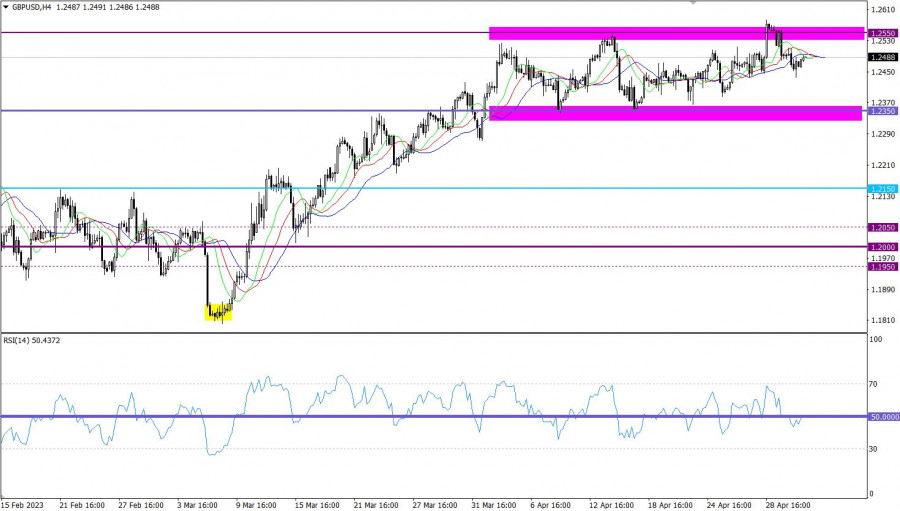
Task: Click the RSI 70 scale value
Action: pos(877,384)
